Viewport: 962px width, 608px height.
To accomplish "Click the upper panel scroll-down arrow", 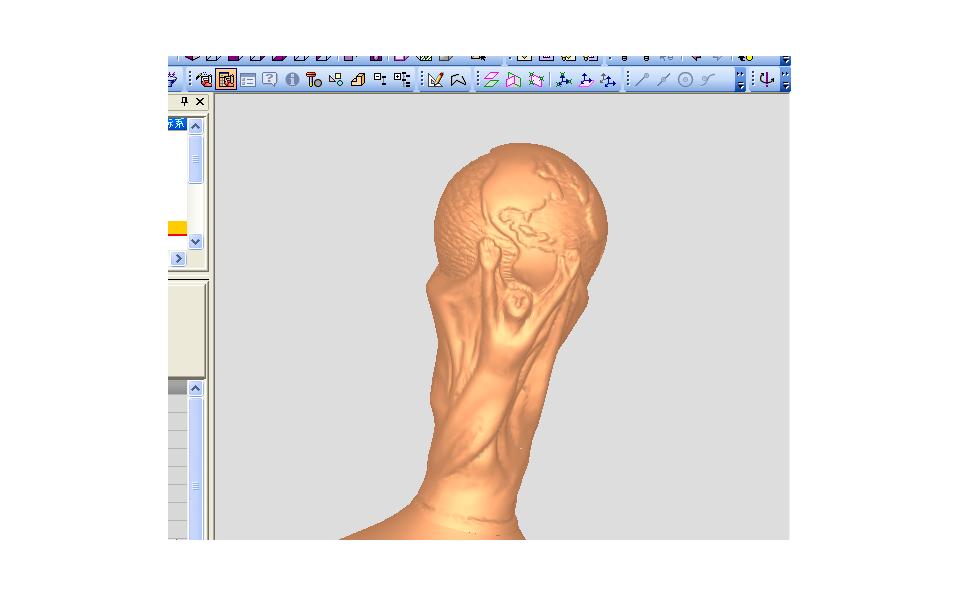I will (195, 241).
